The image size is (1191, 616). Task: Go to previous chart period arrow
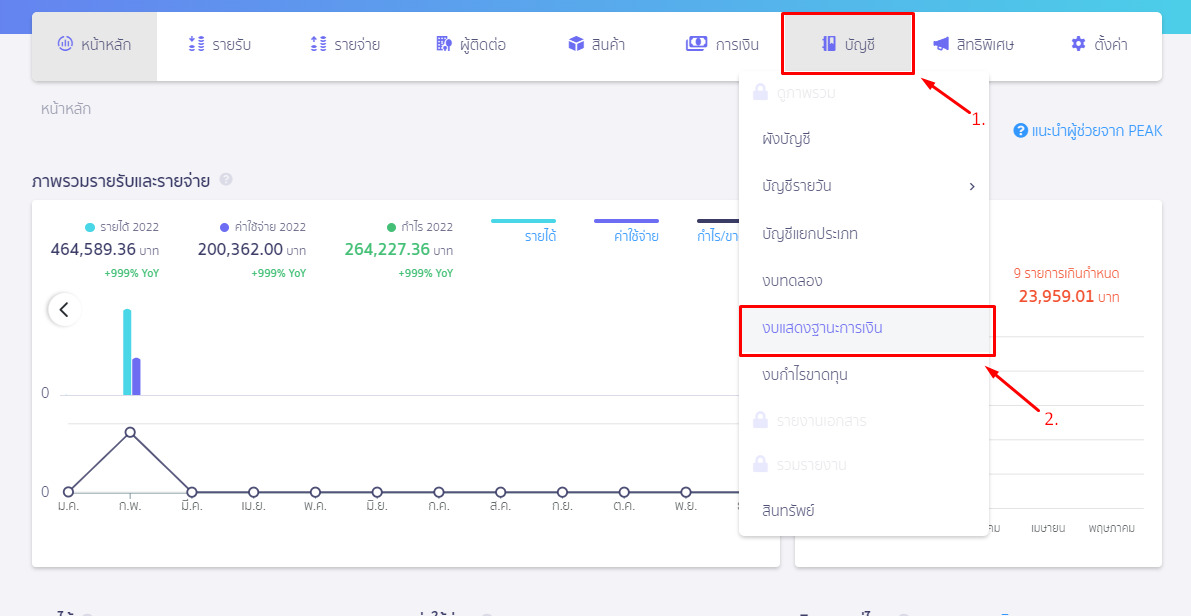[65, 309]
